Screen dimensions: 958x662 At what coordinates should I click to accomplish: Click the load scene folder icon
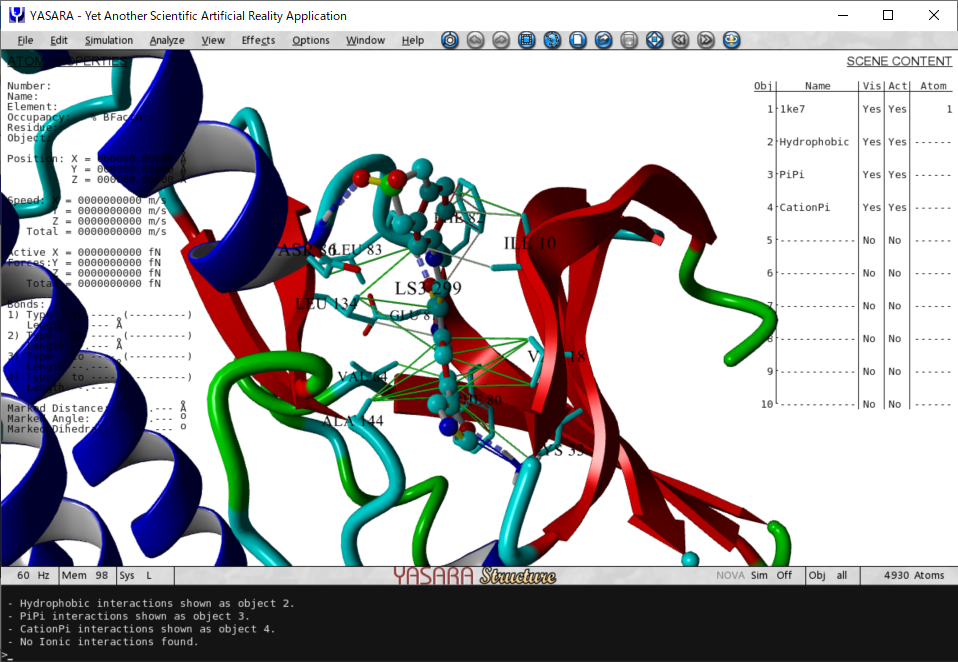pyautogui.click(x=602, y=40)
